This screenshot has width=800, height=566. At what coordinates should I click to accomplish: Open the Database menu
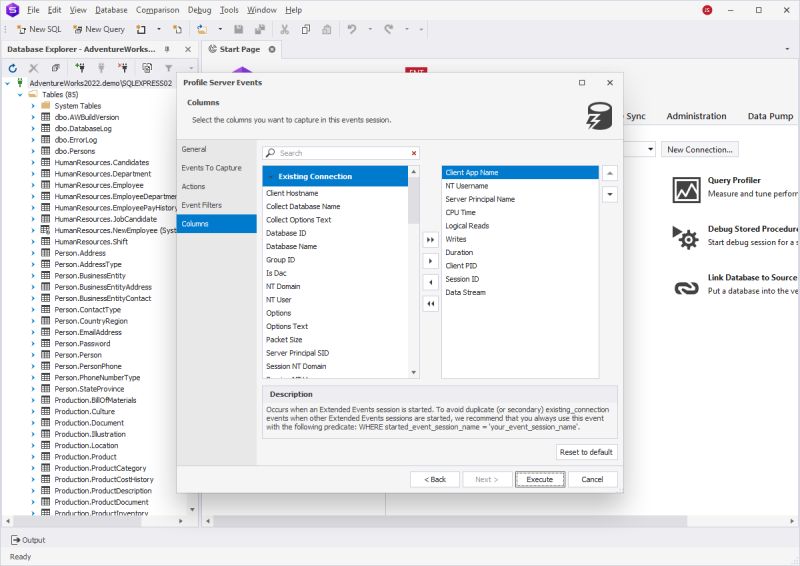[x=111, y=10]
